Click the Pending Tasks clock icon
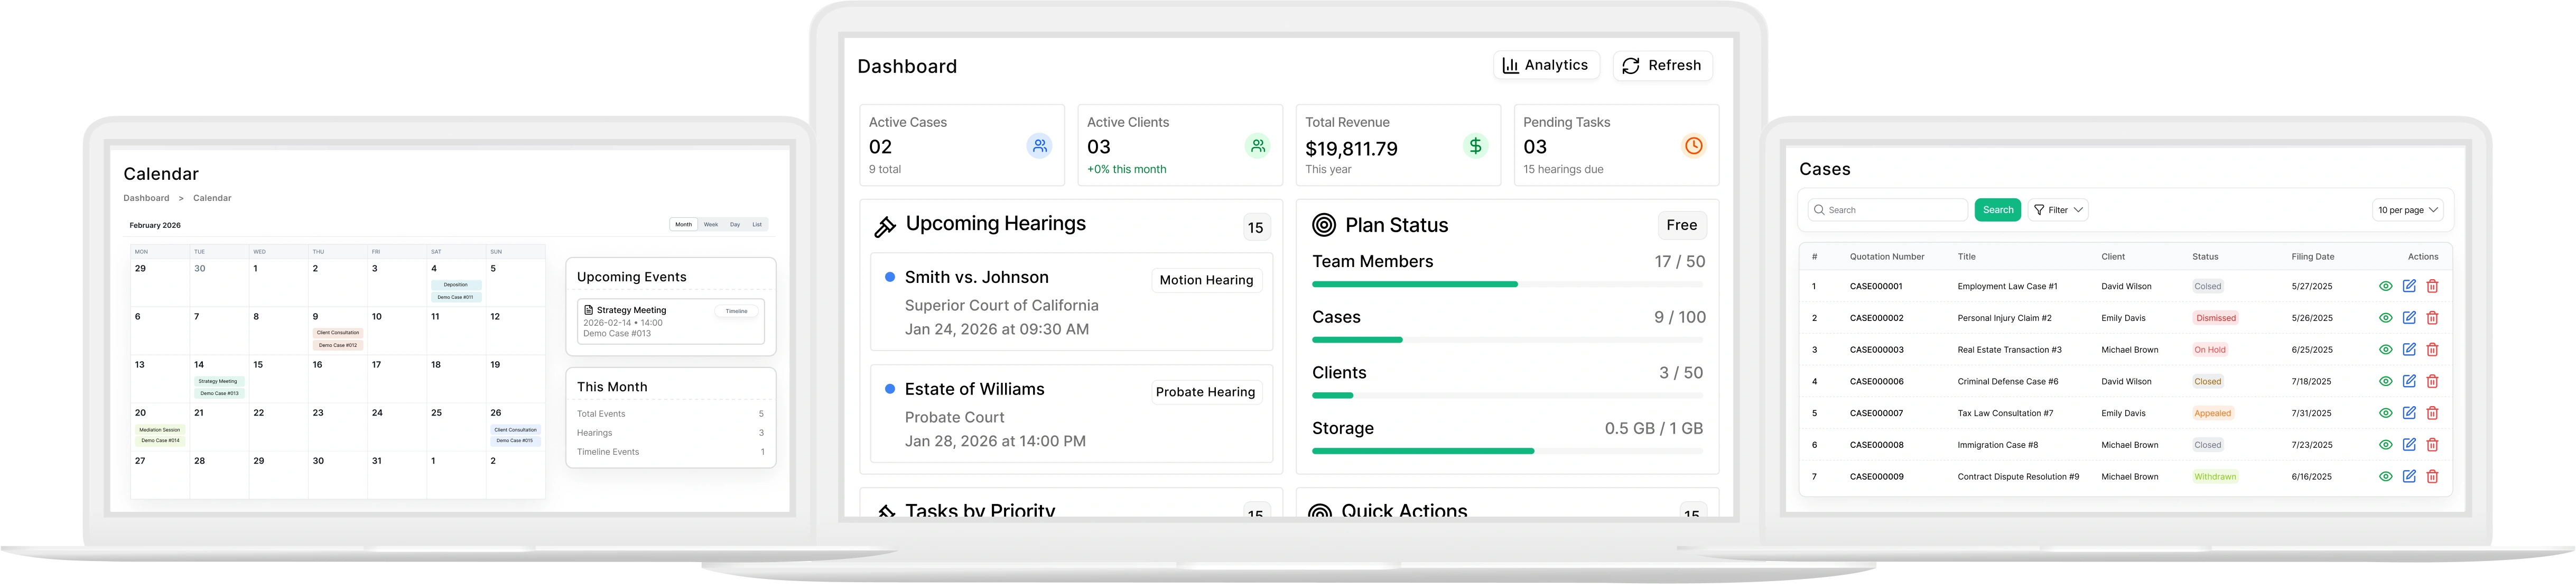 (1694, 146)
